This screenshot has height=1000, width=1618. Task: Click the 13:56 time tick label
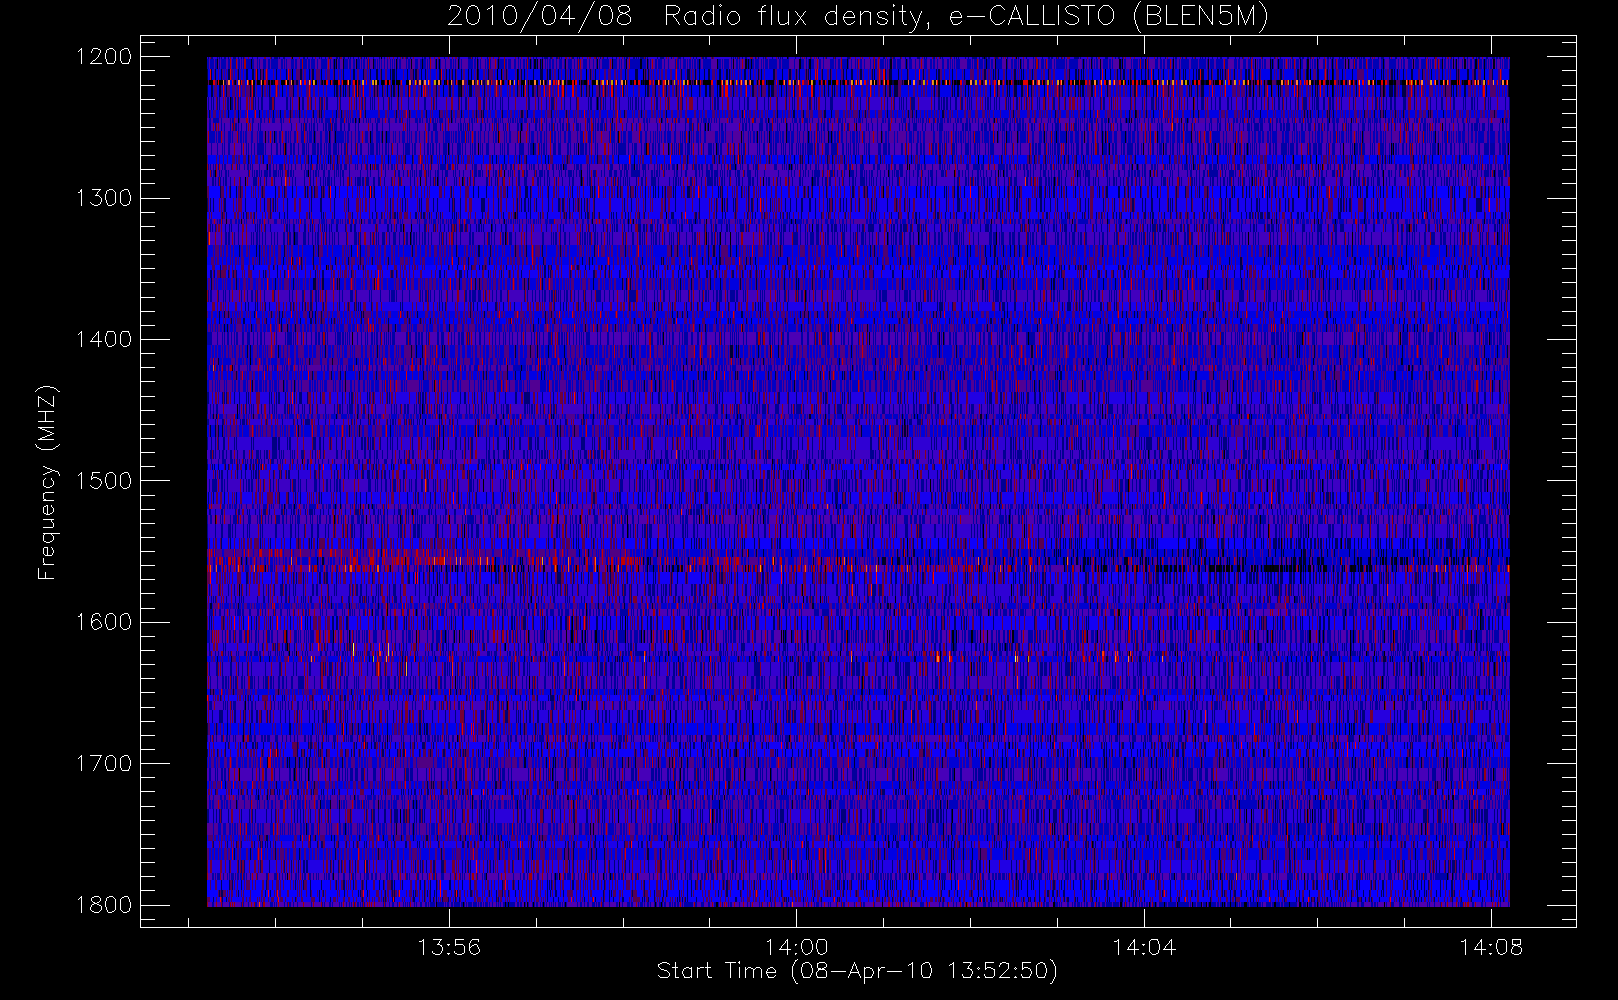[x=449, y=946]
